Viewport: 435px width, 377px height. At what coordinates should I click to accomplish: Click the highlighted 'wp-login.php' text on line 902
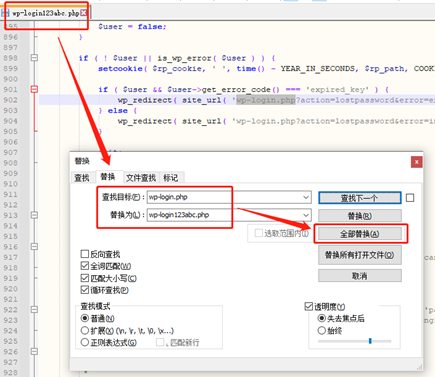(x=266, y=100)
